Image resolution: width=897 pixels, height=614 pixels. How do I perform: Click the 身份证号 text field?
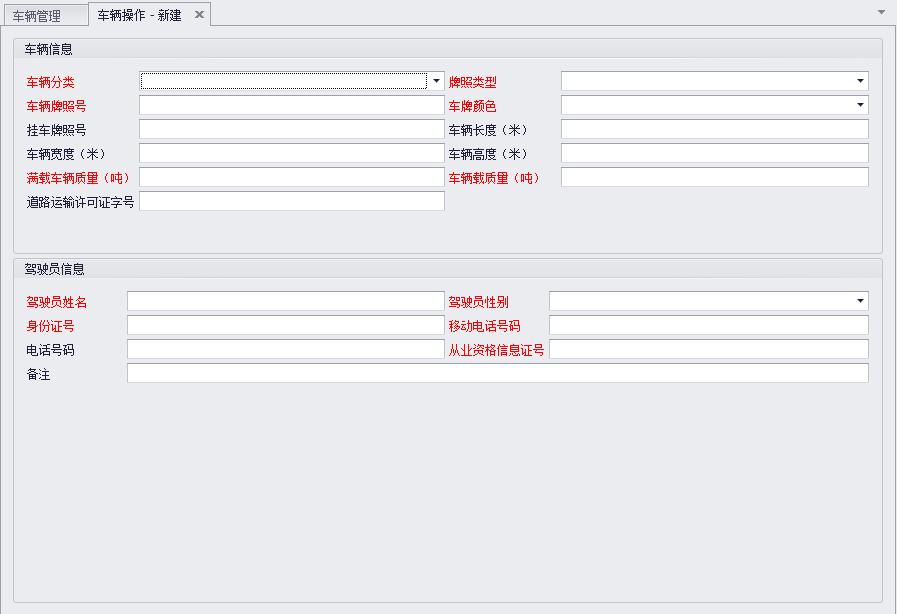[x=285, y=325]
